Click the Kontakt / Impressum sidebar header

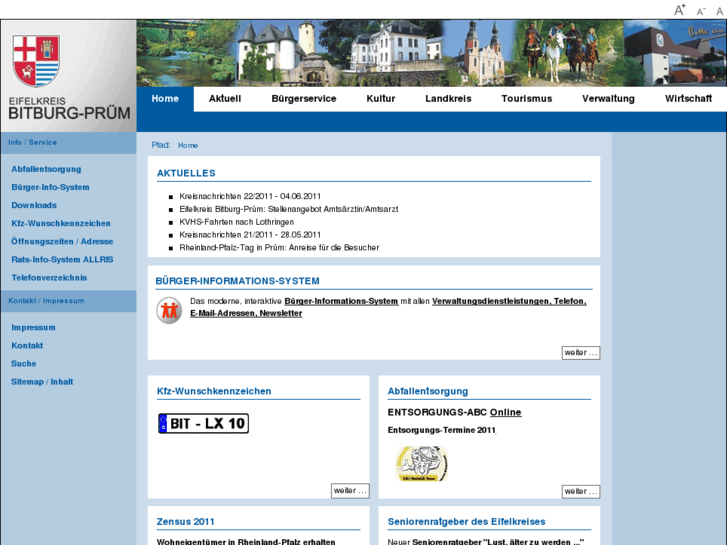pyautogui.click(x=69, y=301)
